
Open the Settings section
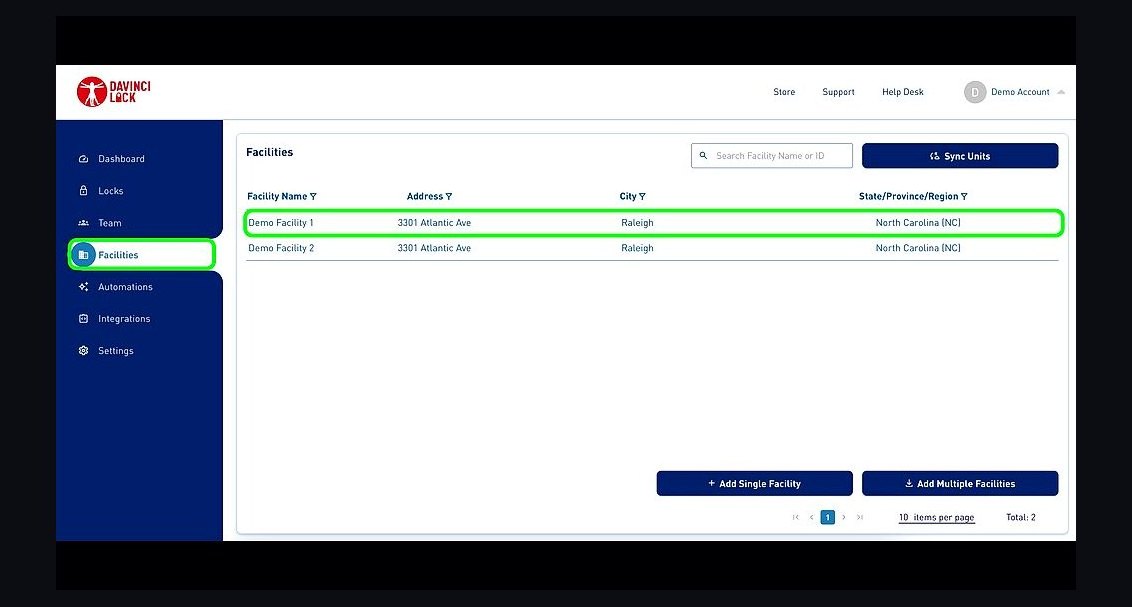point(116,351)
